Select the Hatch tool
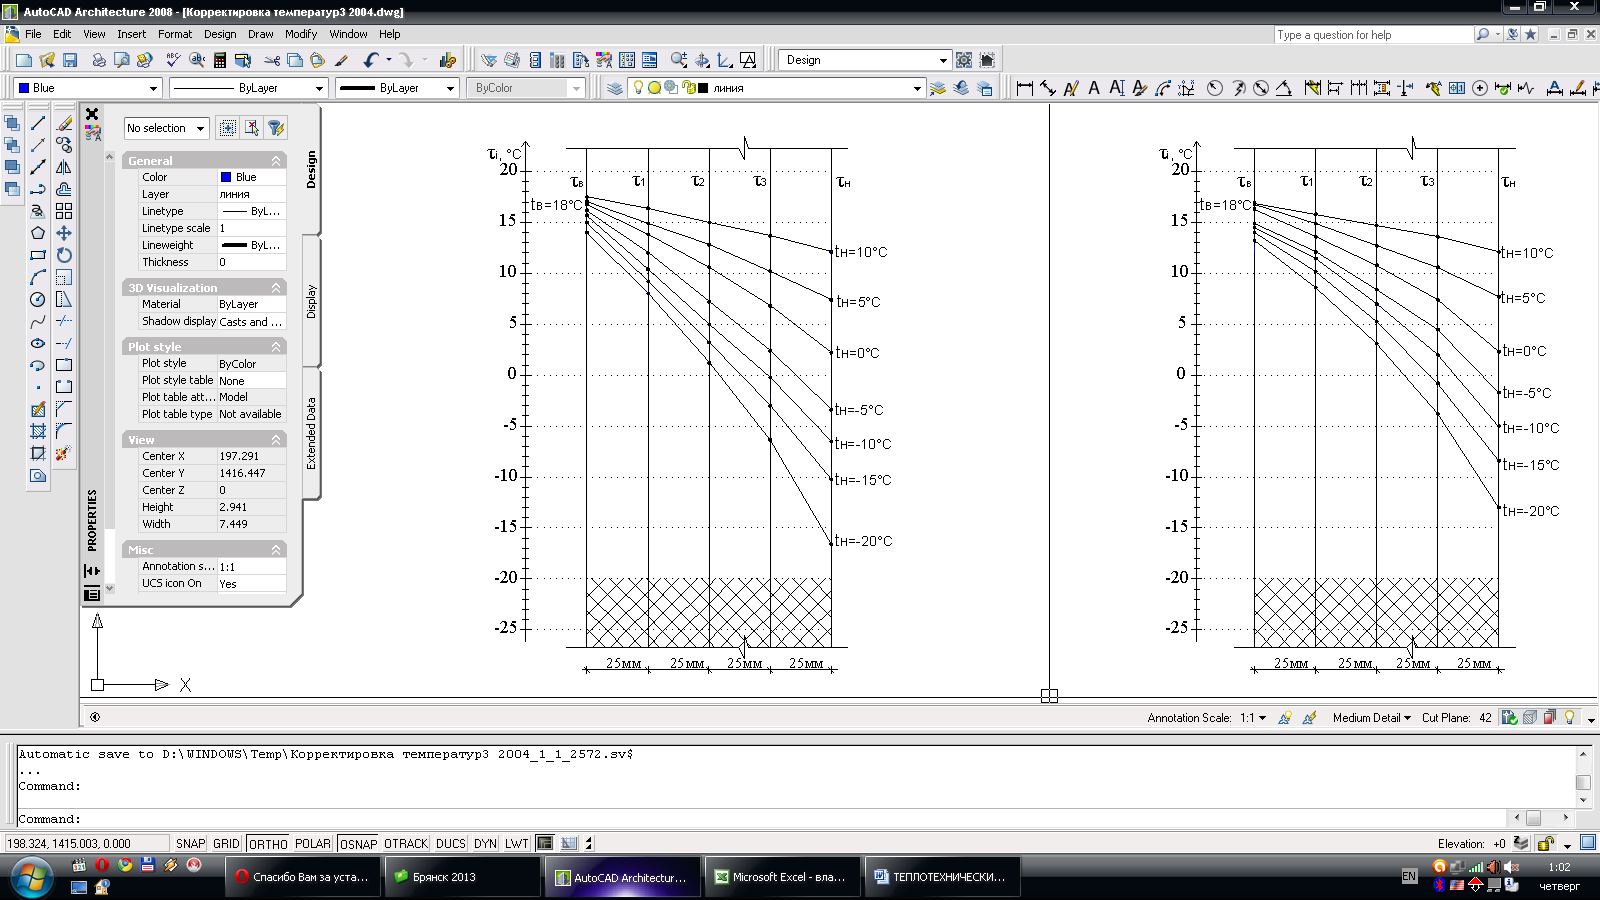 (38, 431)
